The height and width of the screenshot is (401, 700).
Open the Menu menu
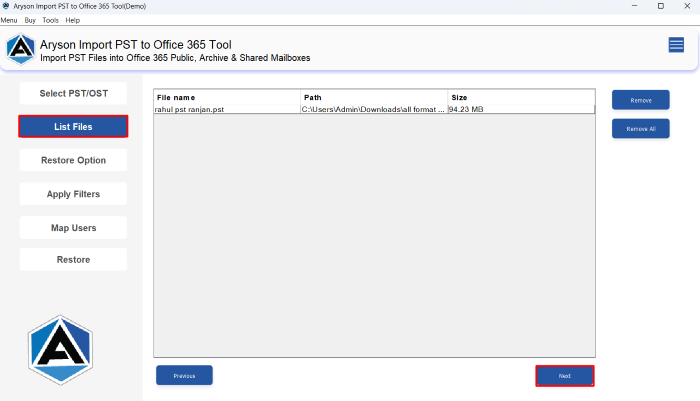(x=9, y=20)
